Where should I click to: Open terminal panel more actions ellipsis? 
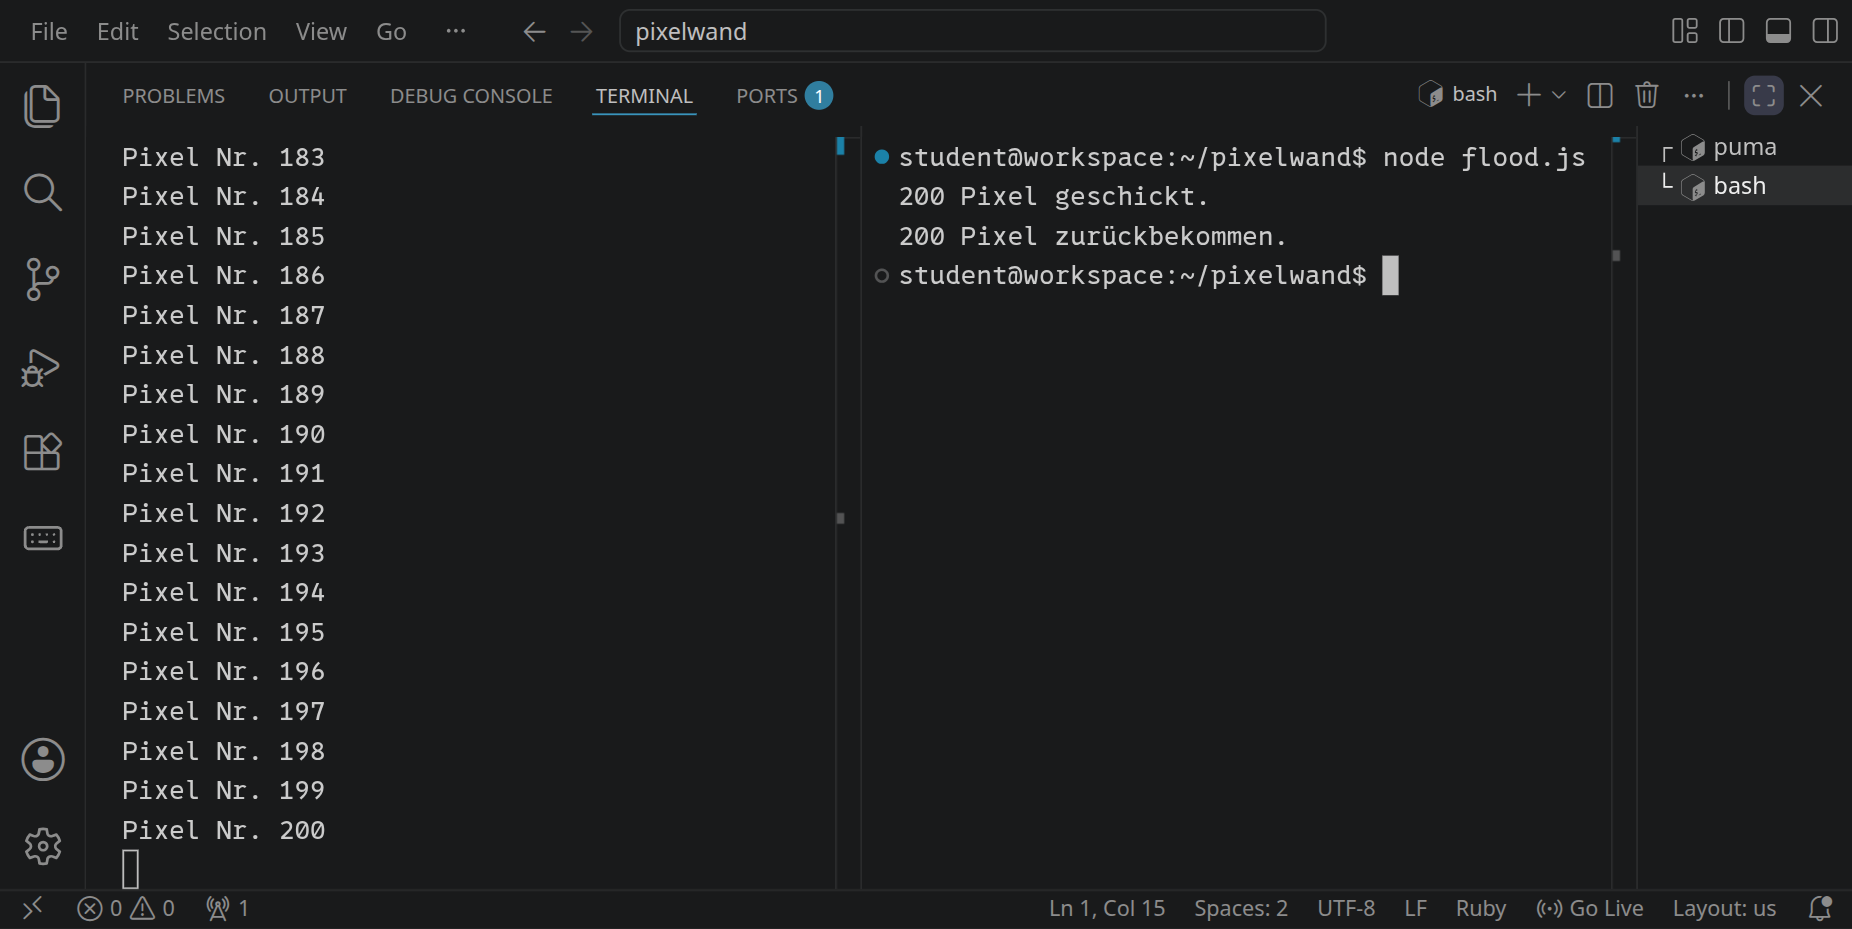[x=1693, y=96]
